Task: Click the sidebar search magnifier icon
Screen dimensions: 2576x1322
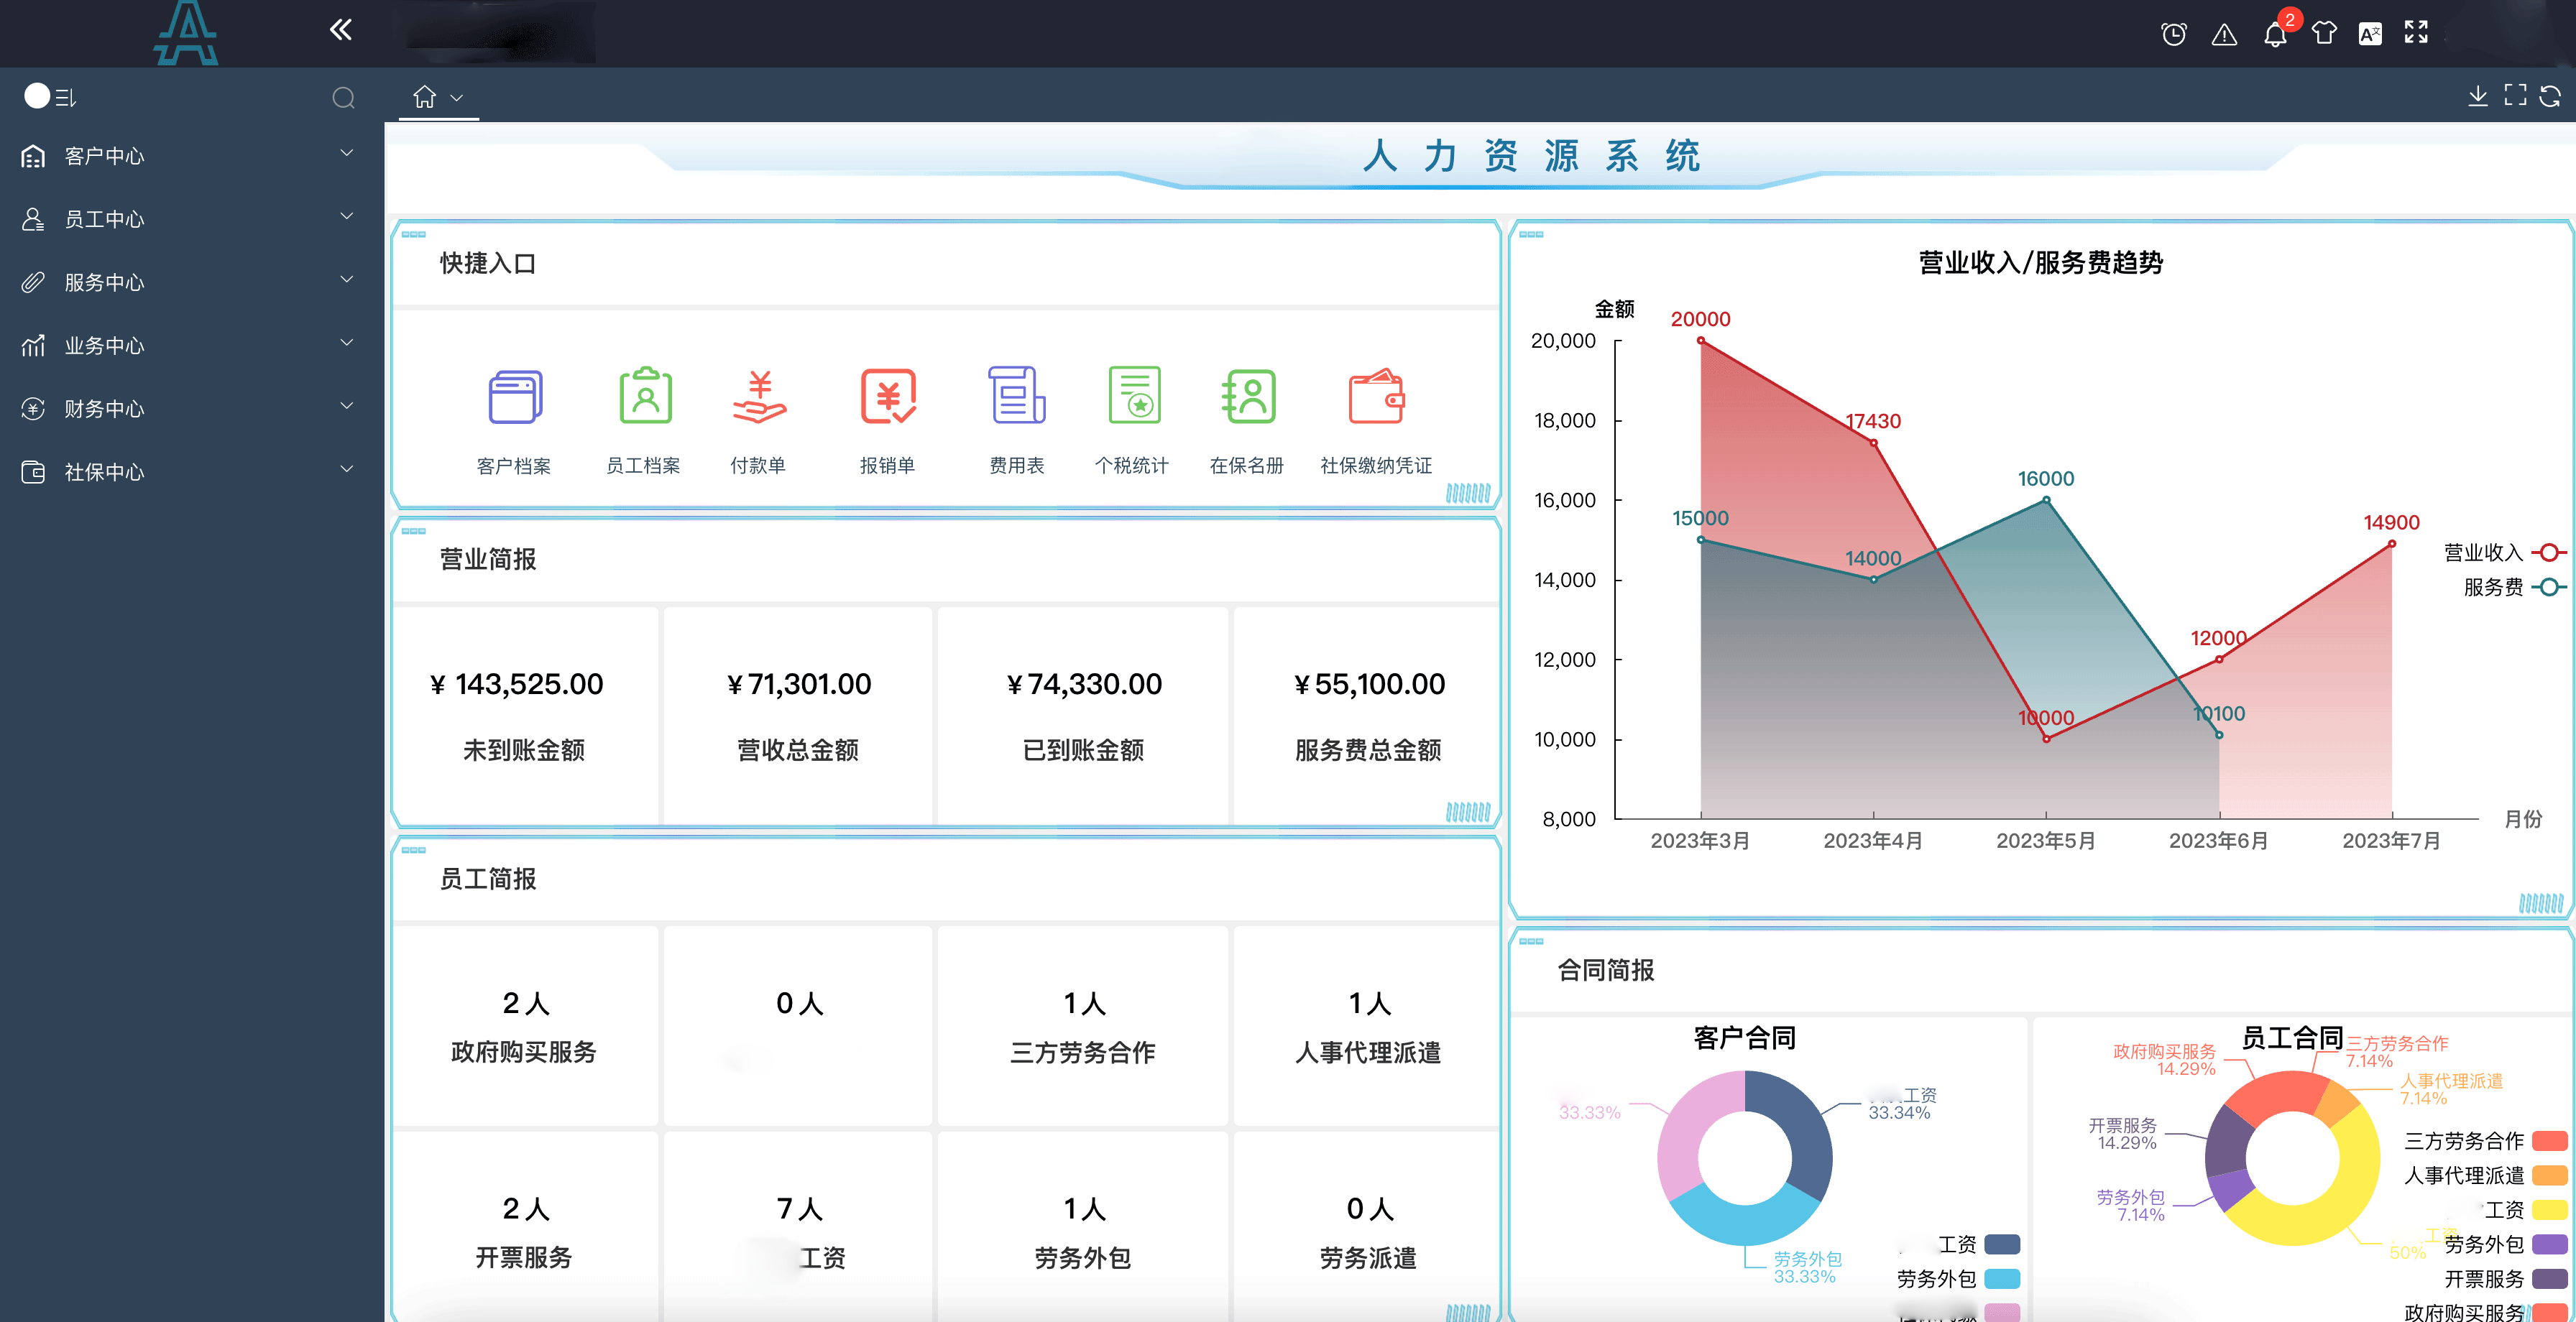Action: pyautogui.click(x=344, y=97)
